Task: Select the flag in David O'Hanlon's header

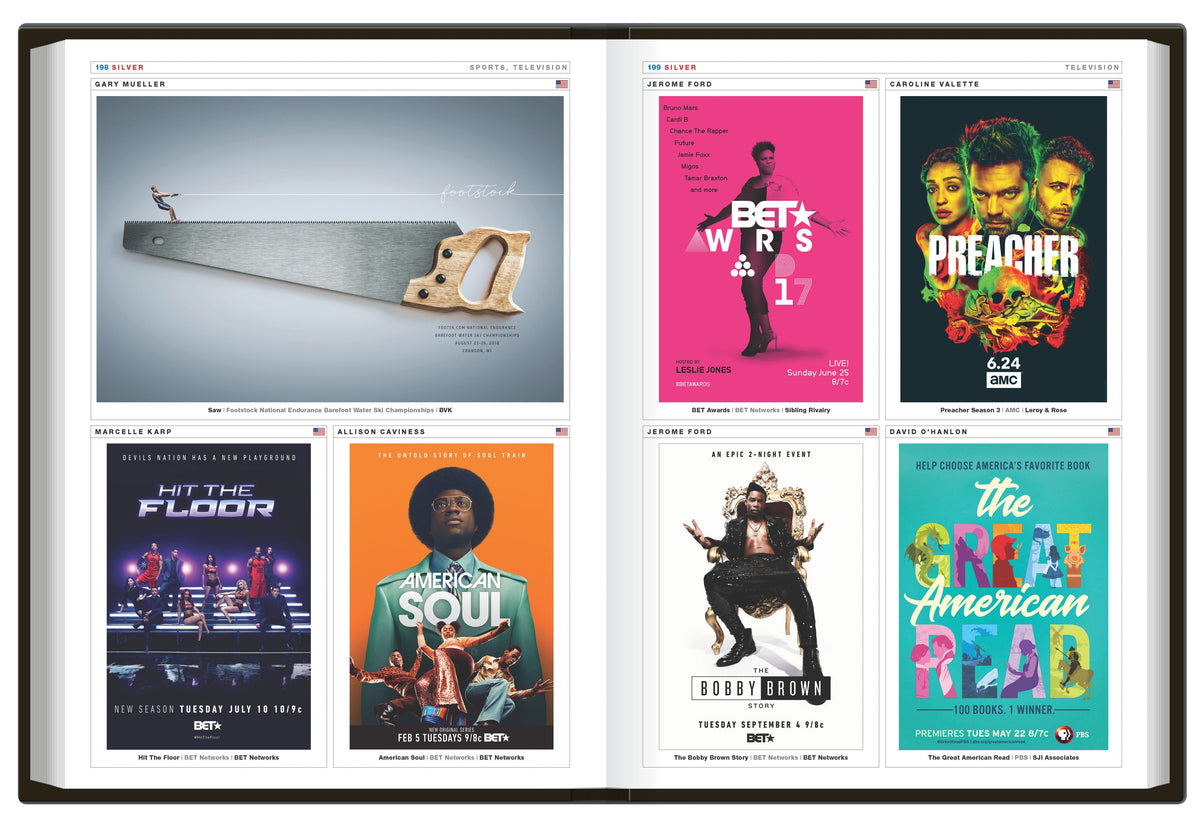Action: click(x=1113, y=432)
